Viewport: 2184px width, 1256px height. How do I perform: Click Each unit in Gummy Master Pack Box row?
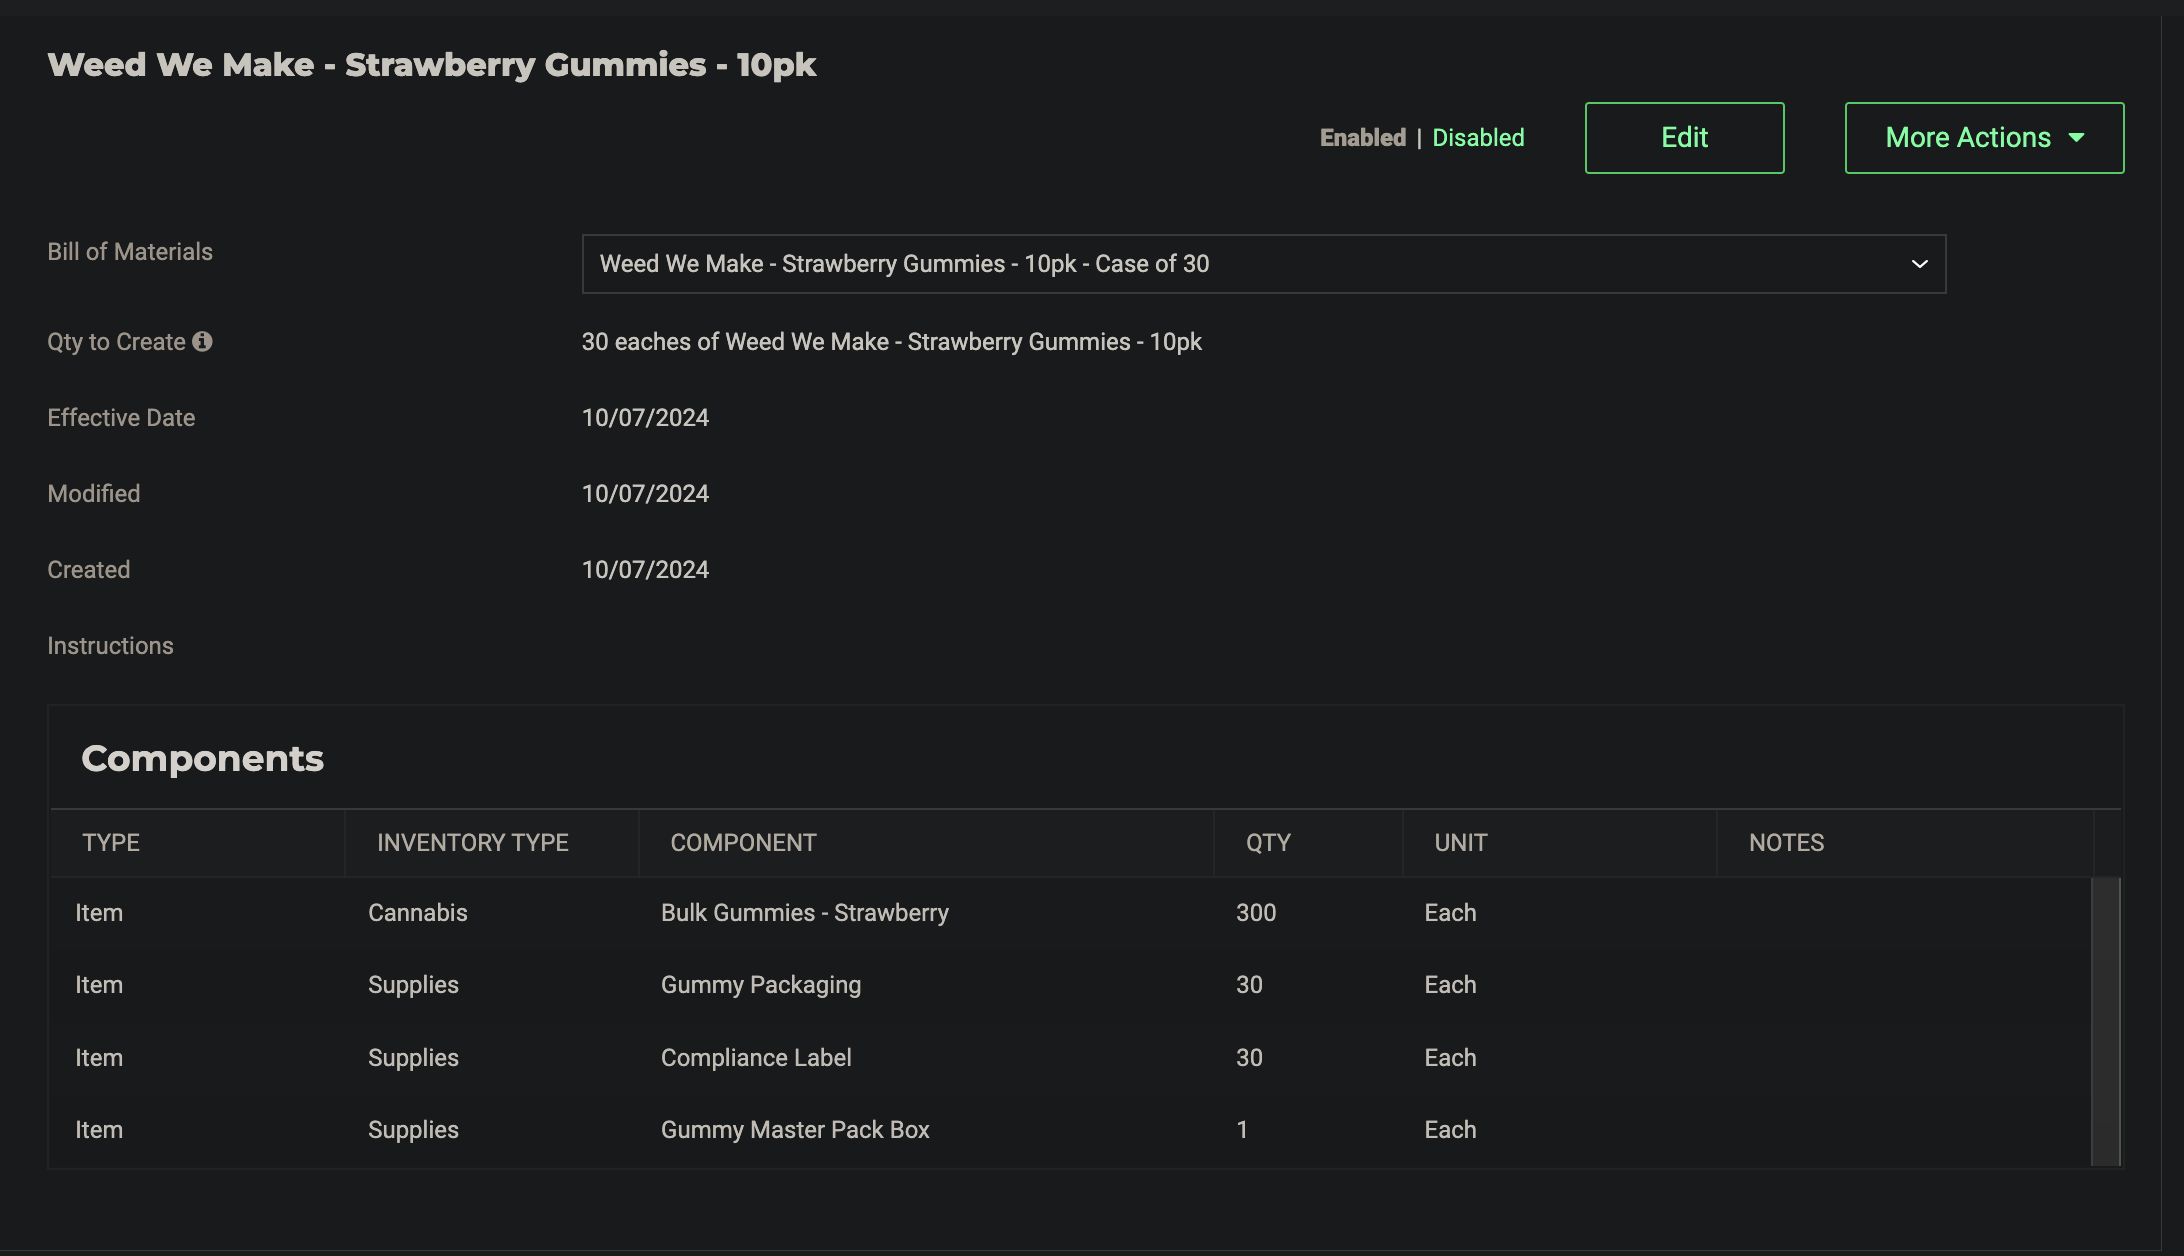[x=1450, y=1130]
